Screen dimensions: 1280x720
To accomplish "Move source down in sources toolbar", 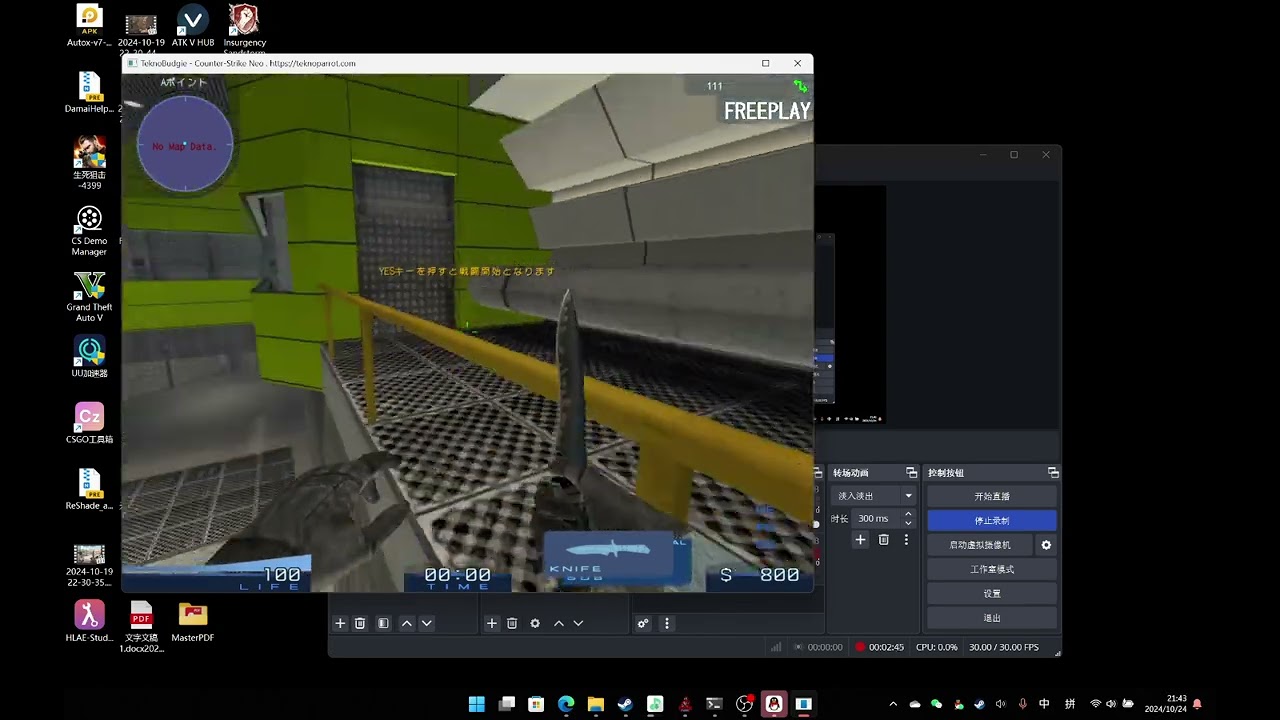I will [578, 623].
